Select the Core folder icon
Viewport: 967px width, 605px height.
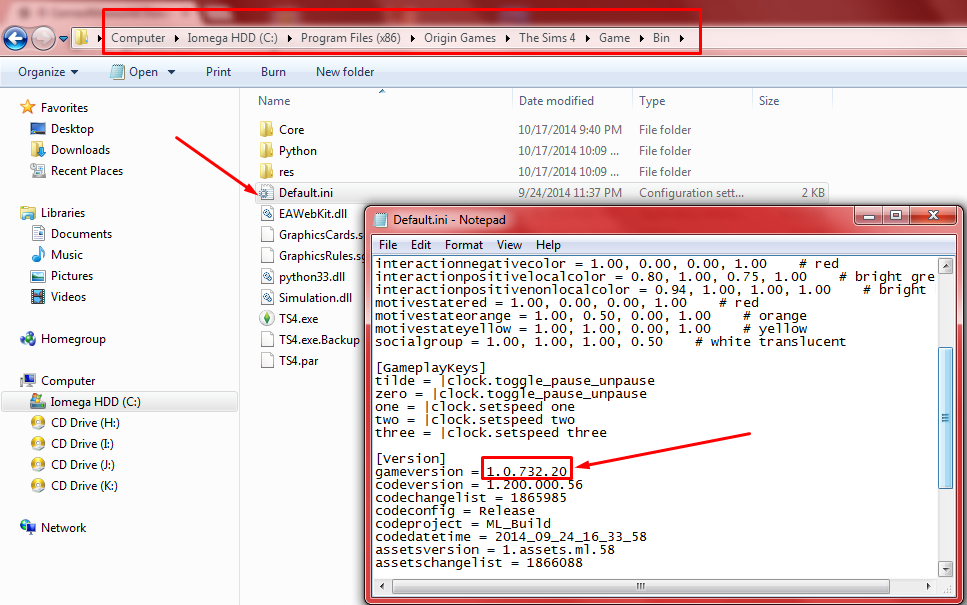pyautogui.click(x=266, y=130)
